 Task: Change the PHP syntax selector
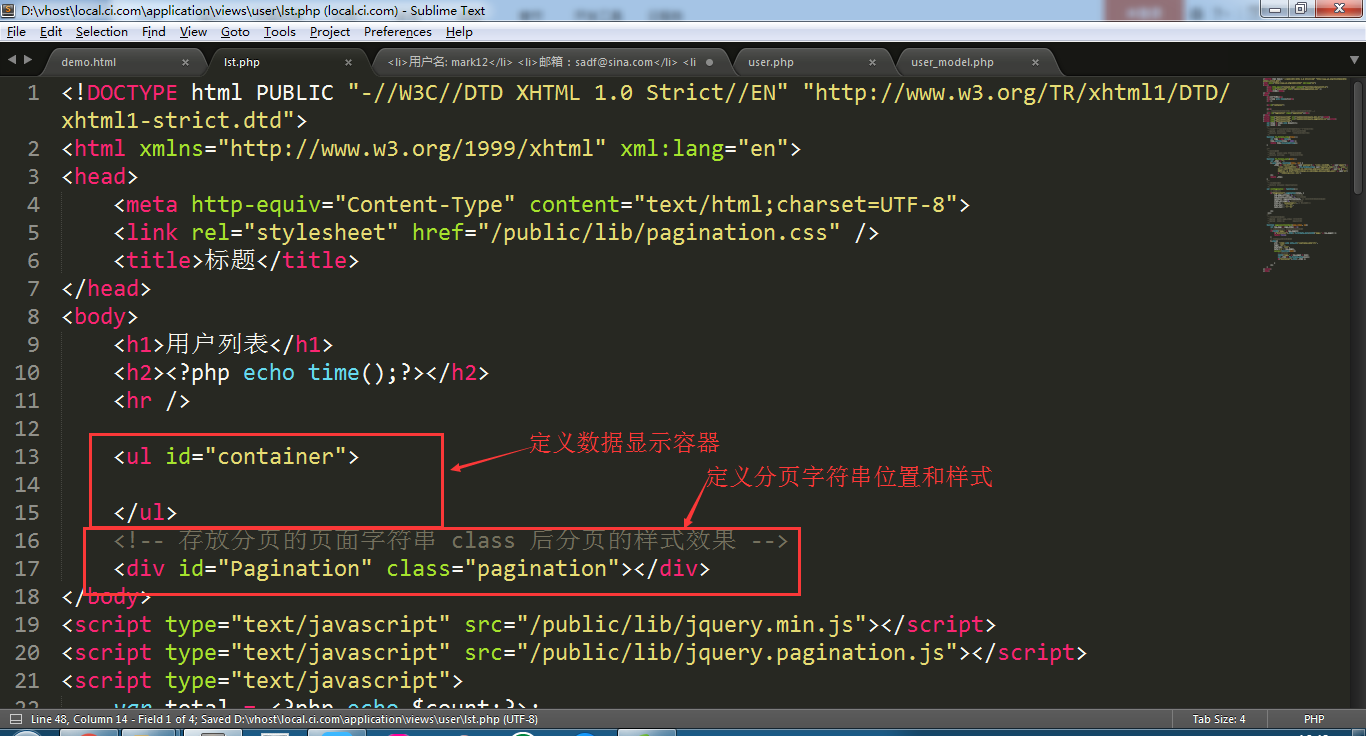(1313, 719)
